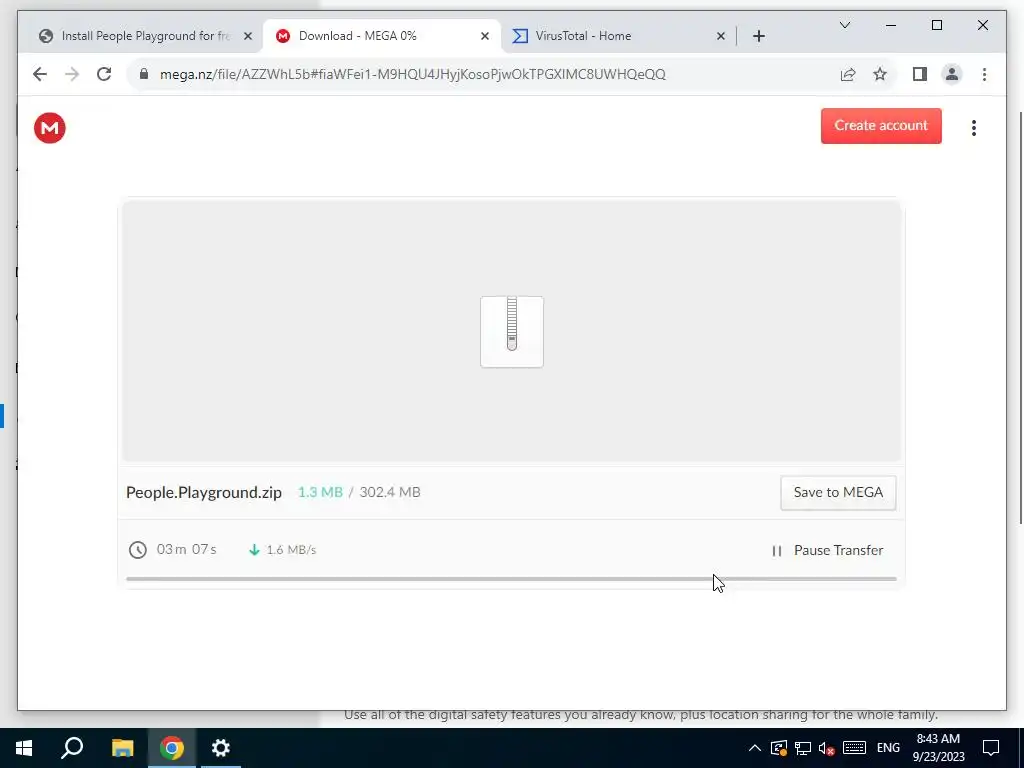
Task: Go back with browser back arrow
Action: tap(40, 74)
